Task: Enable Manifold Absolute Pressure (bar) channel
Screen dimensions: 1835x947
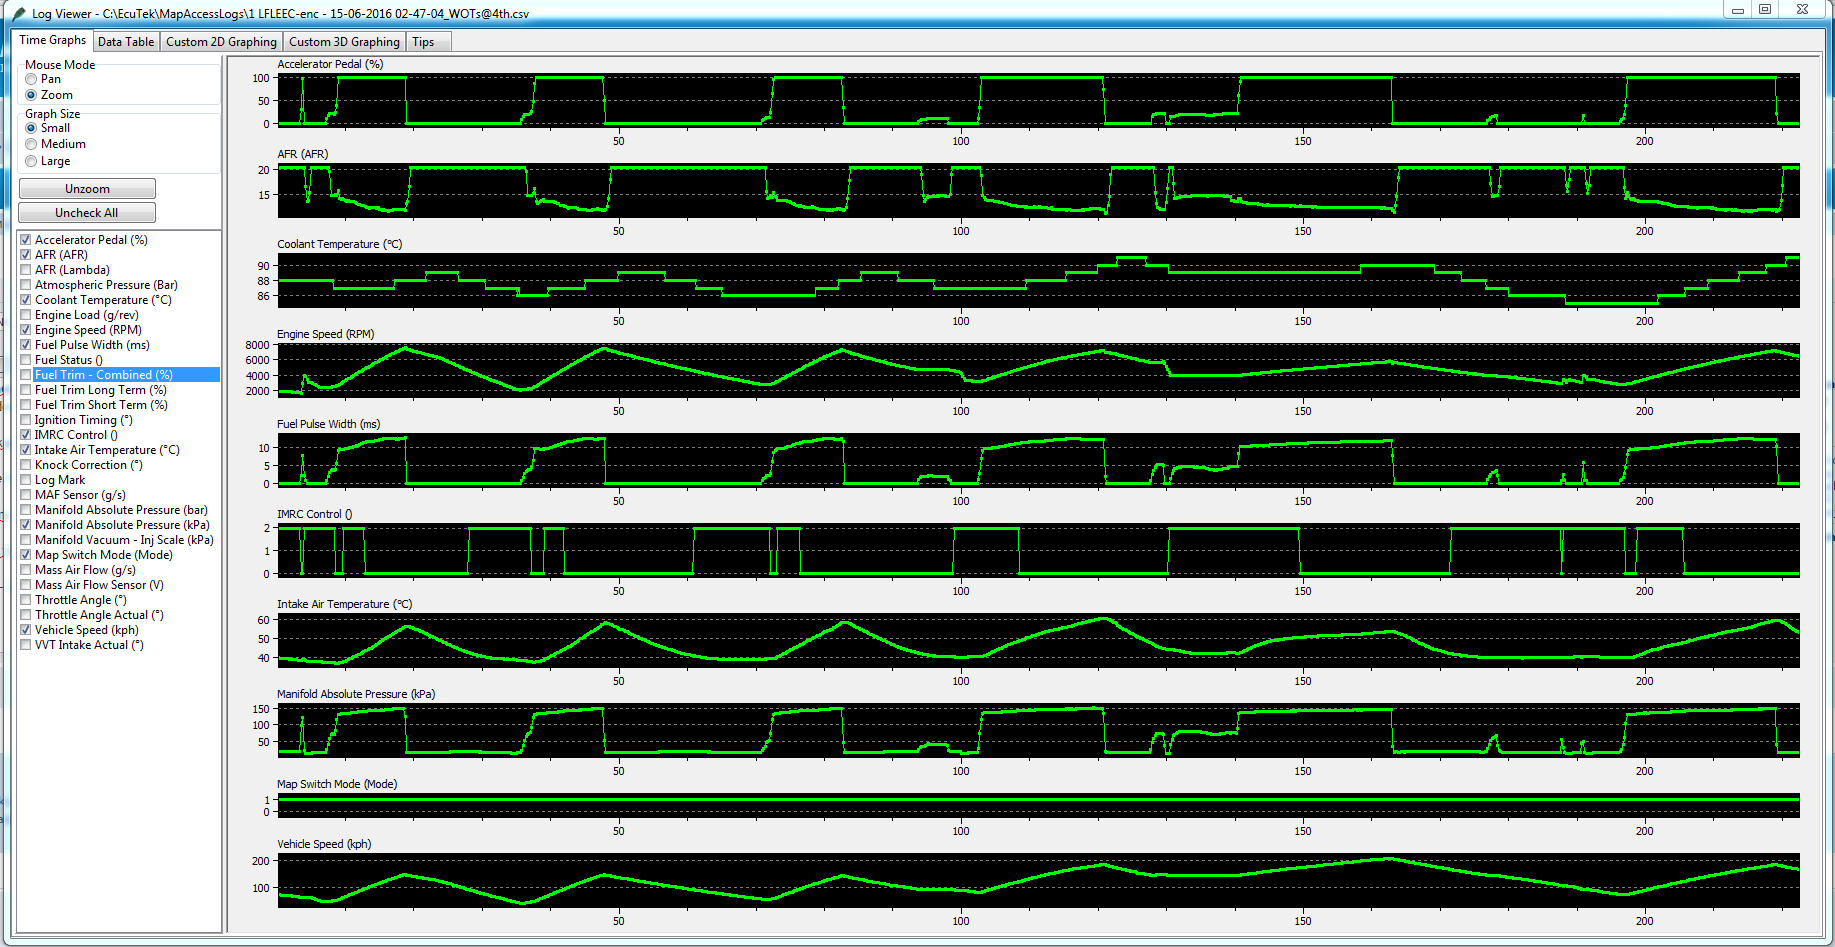Action: pyautogui.click(x=26, y=510)
